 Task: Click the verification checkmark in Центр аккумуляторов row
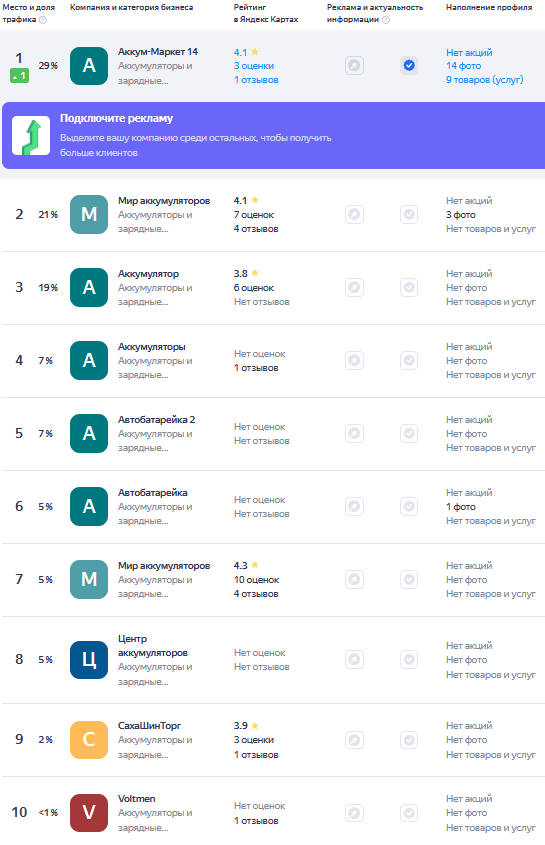pos(409,660)
